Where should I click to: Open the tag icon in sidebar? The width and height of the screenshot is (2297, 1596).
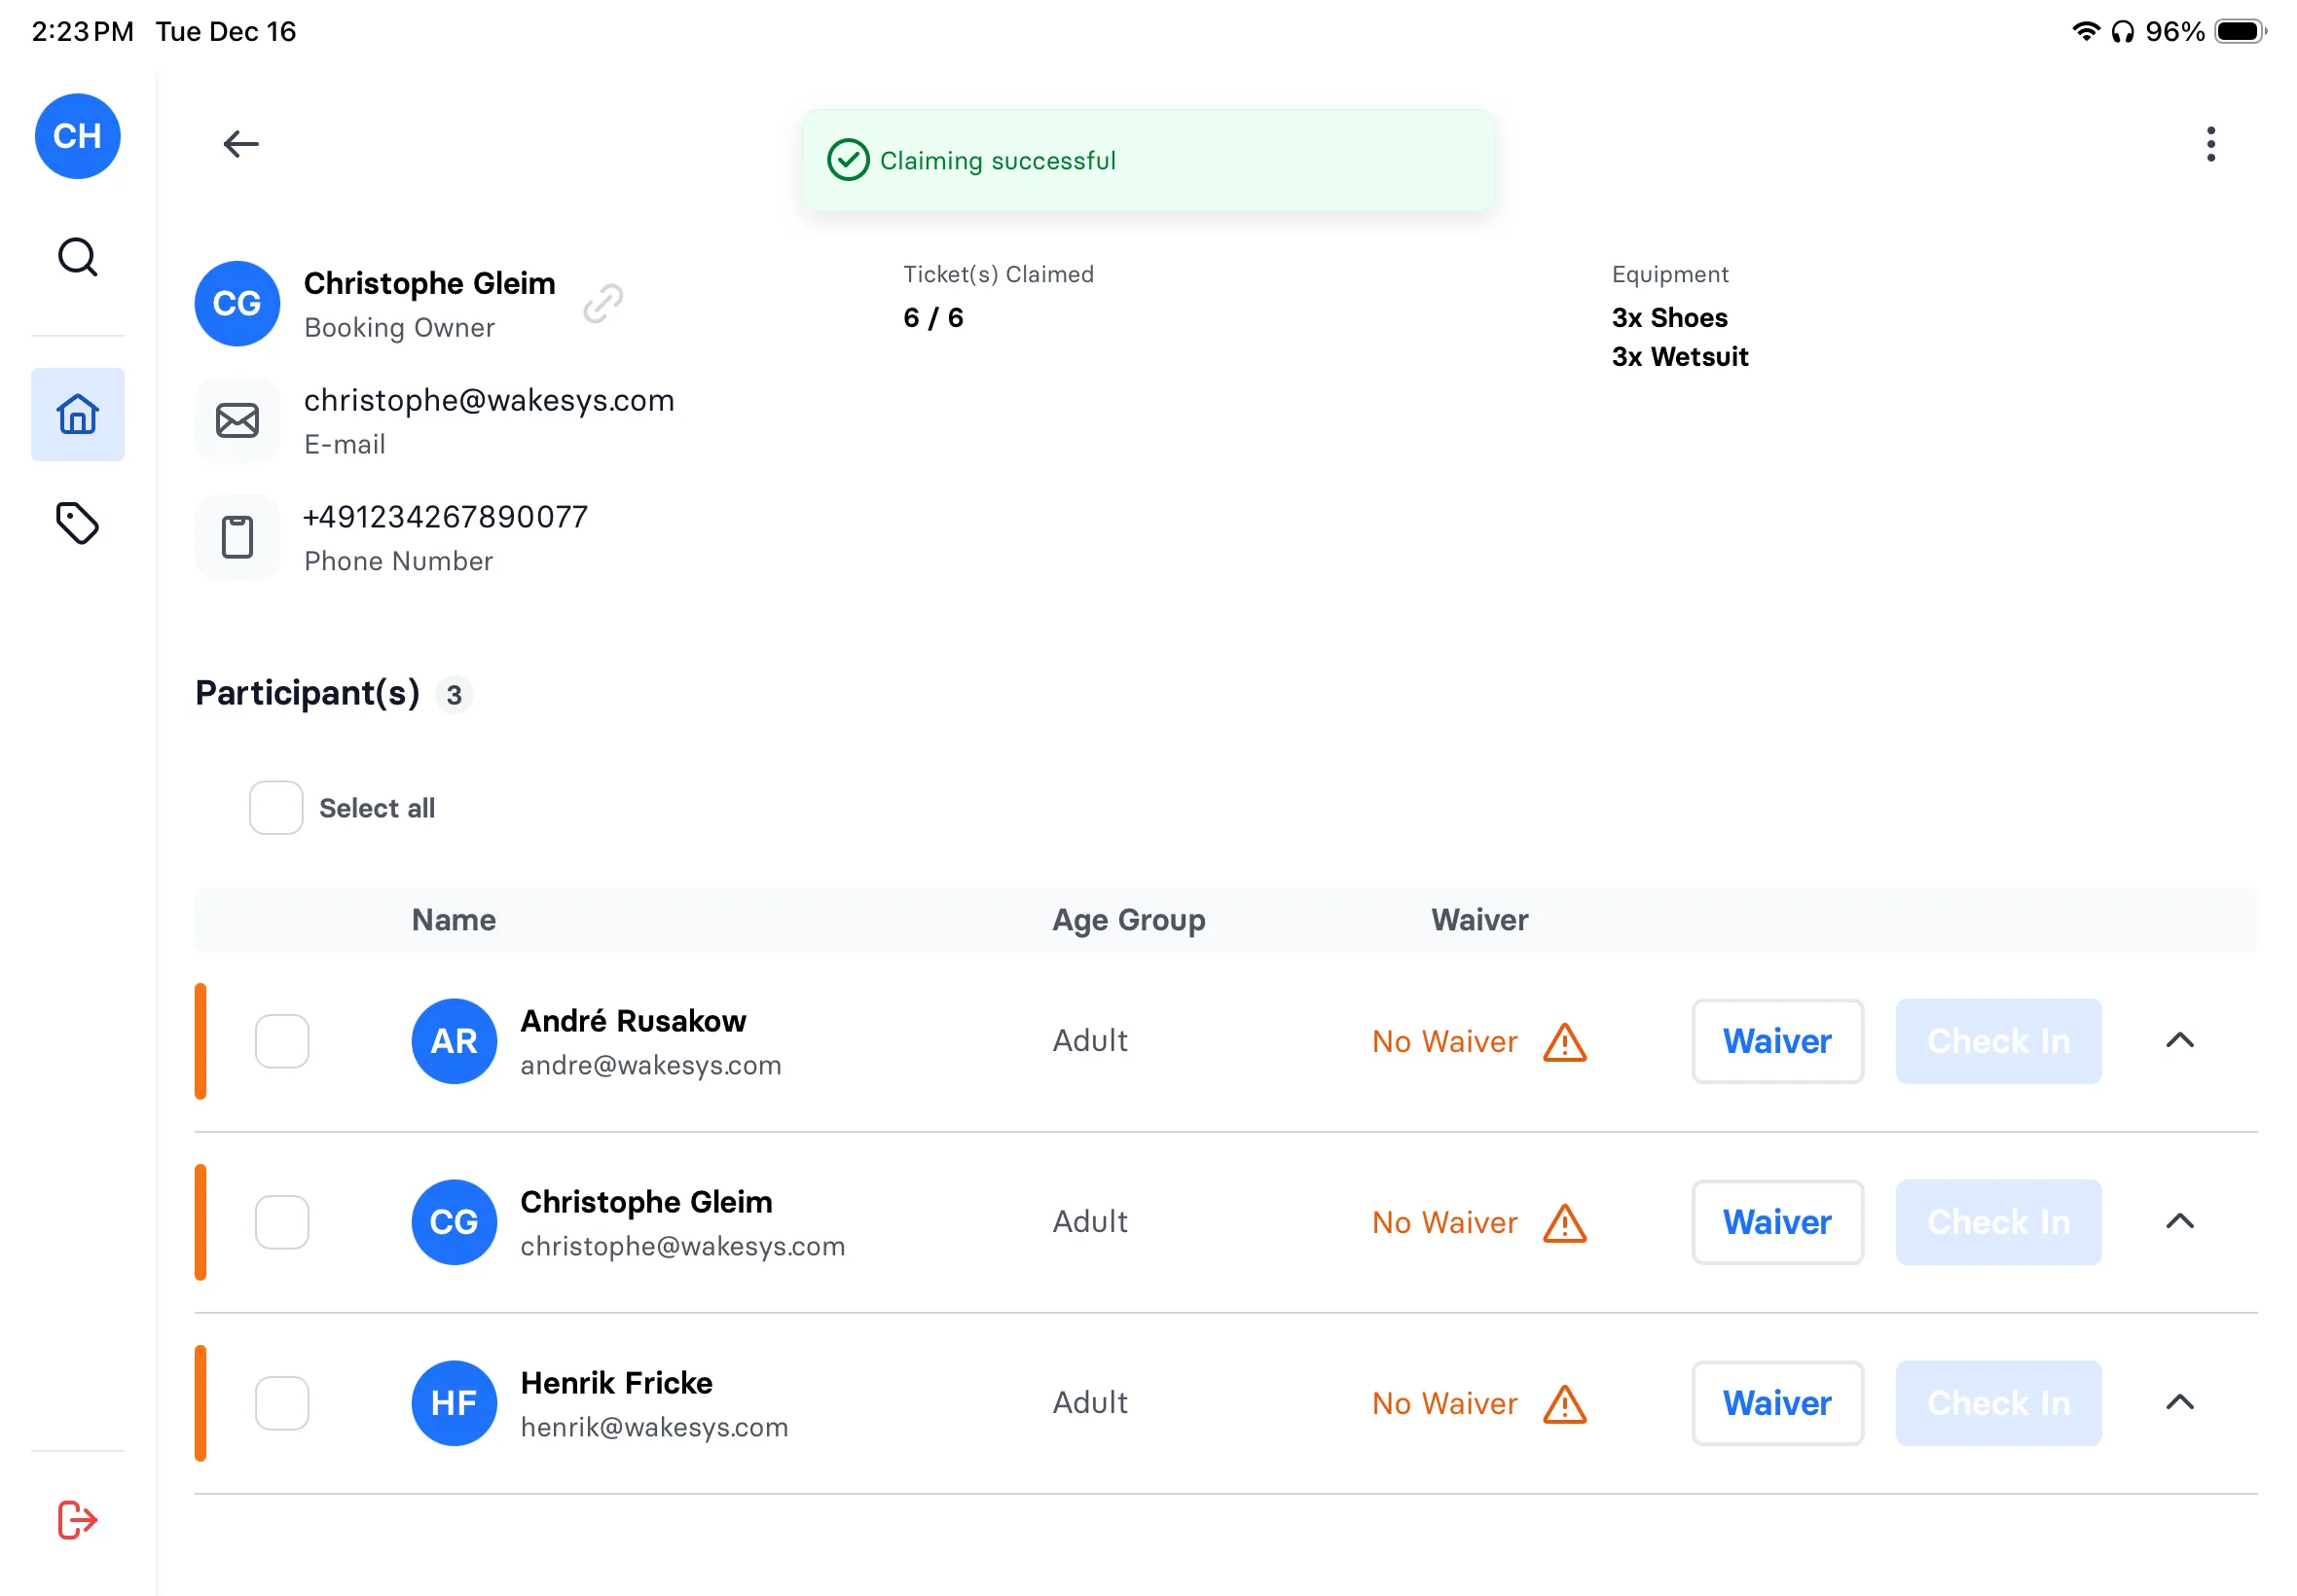click(x=77, y=523)
